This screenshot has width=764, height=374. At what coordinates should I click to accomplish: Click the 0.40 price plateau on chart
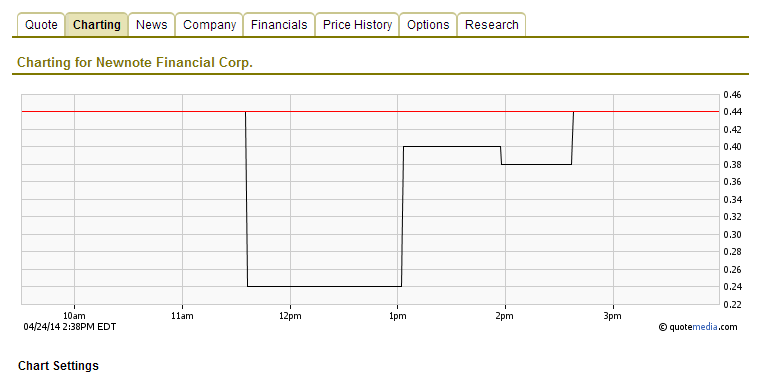(452, 147)
